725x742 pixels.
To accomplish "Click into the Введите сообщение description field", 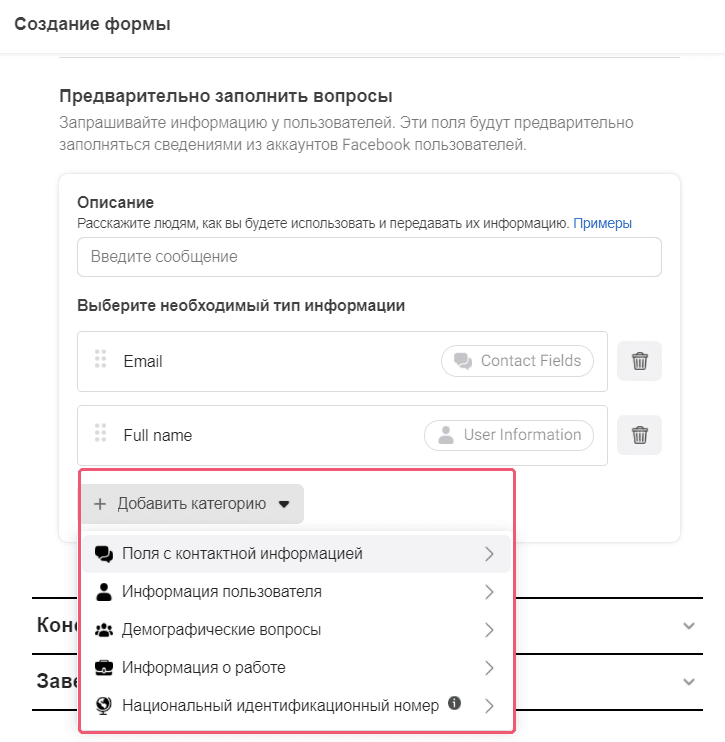I will 369,257.
